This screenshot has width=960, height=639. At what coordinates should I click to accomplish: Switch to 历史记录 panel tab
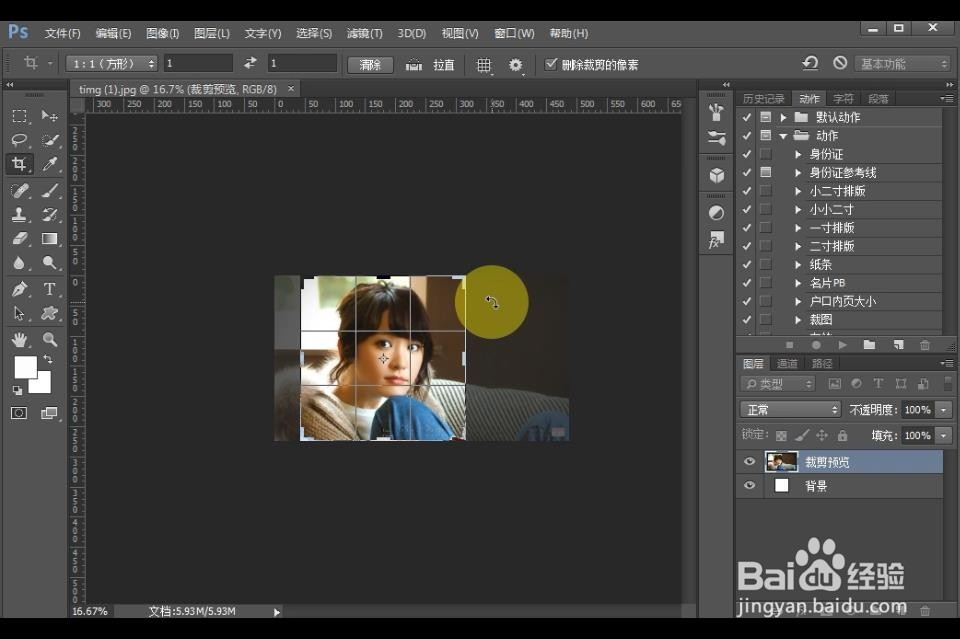[x=763, y=99]
